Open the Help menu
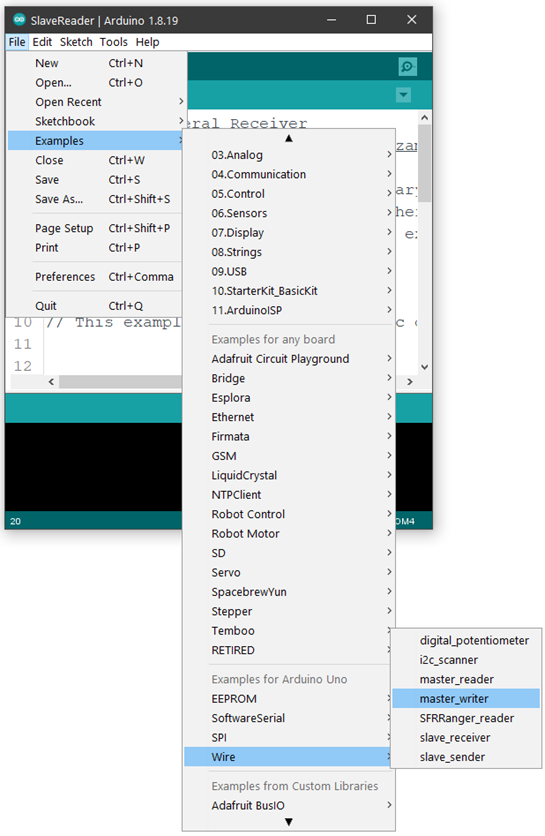 [147, 42]
